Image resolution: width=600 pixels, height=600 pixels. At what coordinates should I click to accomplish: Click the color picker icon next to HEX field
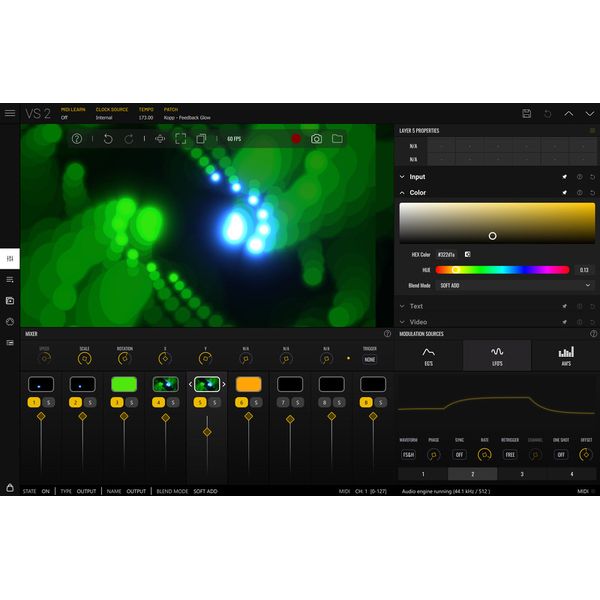[468, 254]
